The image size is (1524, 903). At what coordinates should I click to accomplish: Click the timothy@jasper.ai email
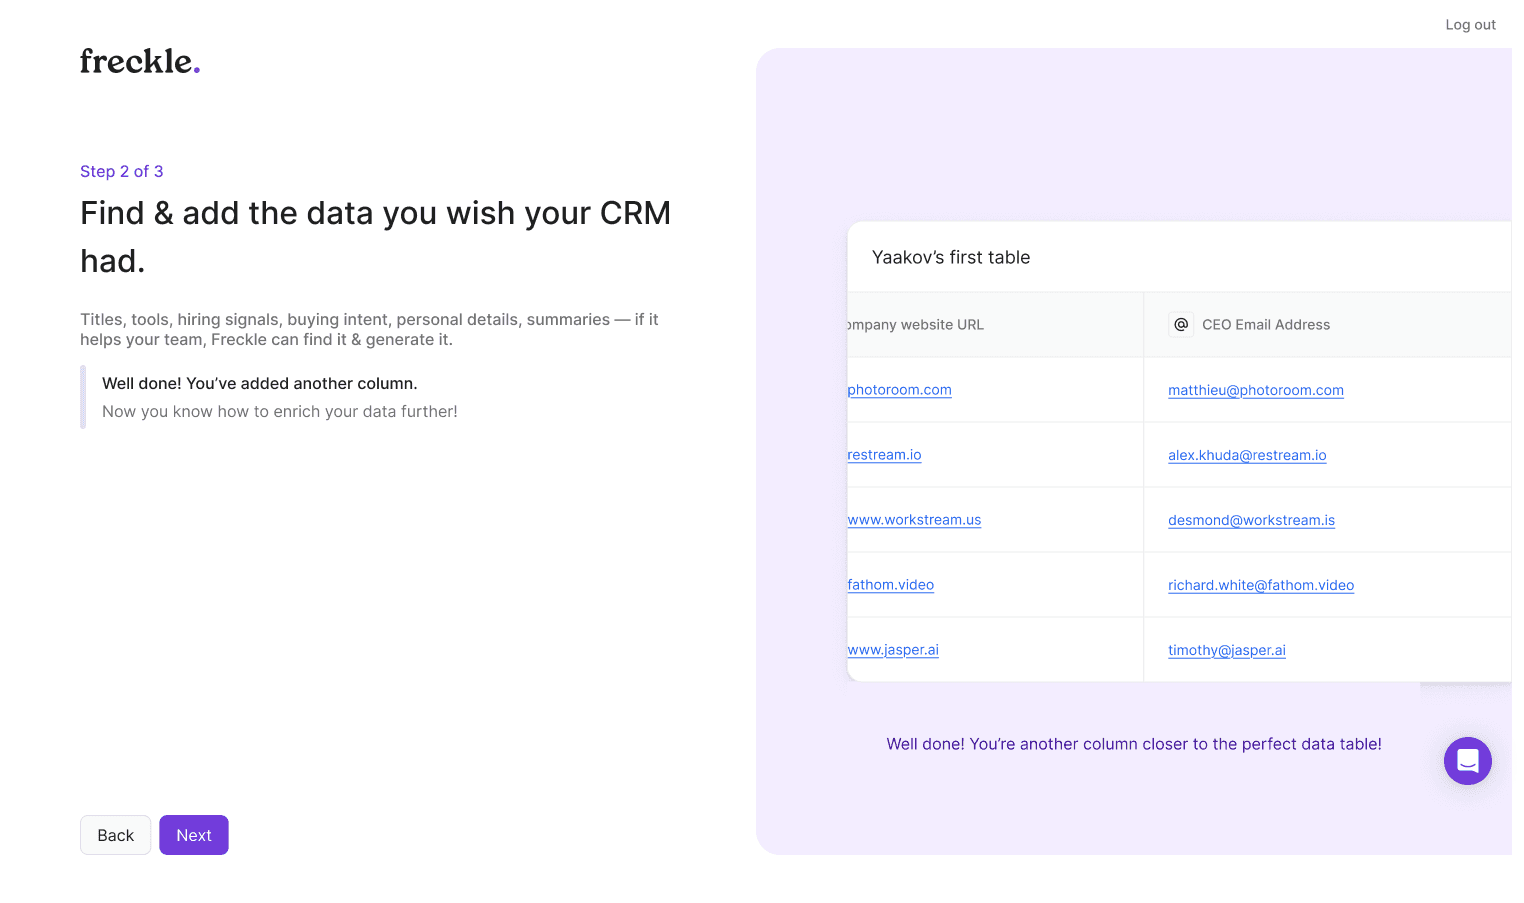[1227, 650]
